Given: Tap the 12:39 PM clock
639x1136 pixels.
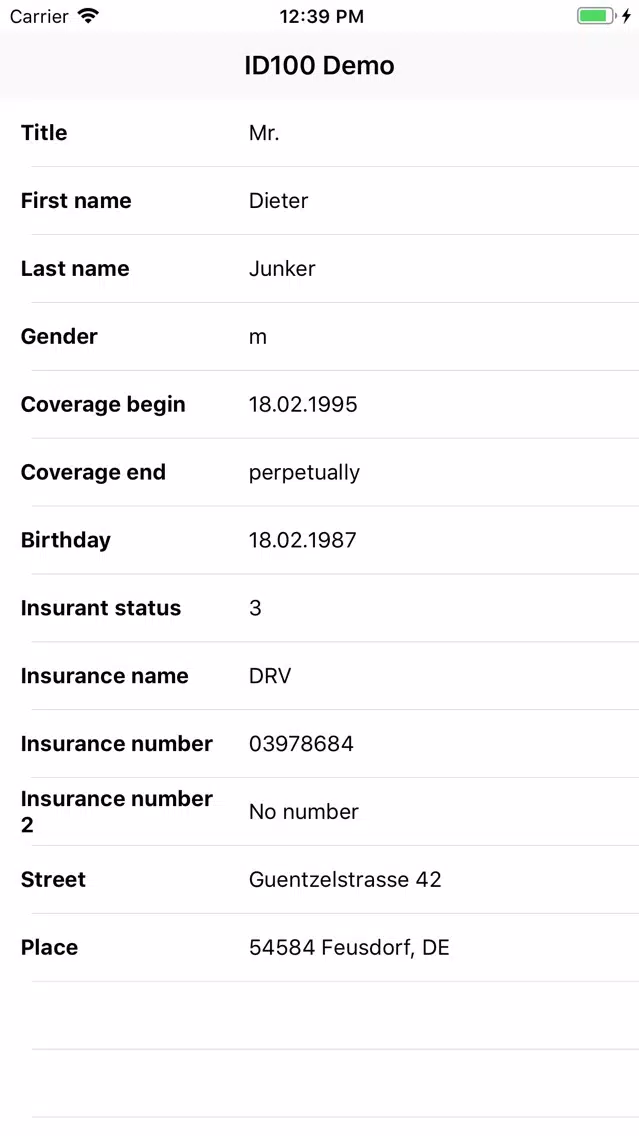Looking at the screenshot, I should point(322,17).
